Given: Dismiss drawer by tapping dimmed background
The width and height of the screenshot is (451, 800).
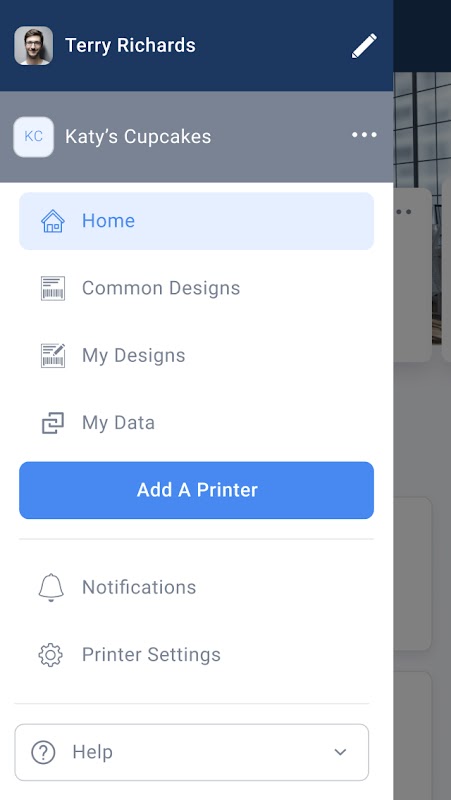Looking at the screenshot, I should click(x=422, y=434).
